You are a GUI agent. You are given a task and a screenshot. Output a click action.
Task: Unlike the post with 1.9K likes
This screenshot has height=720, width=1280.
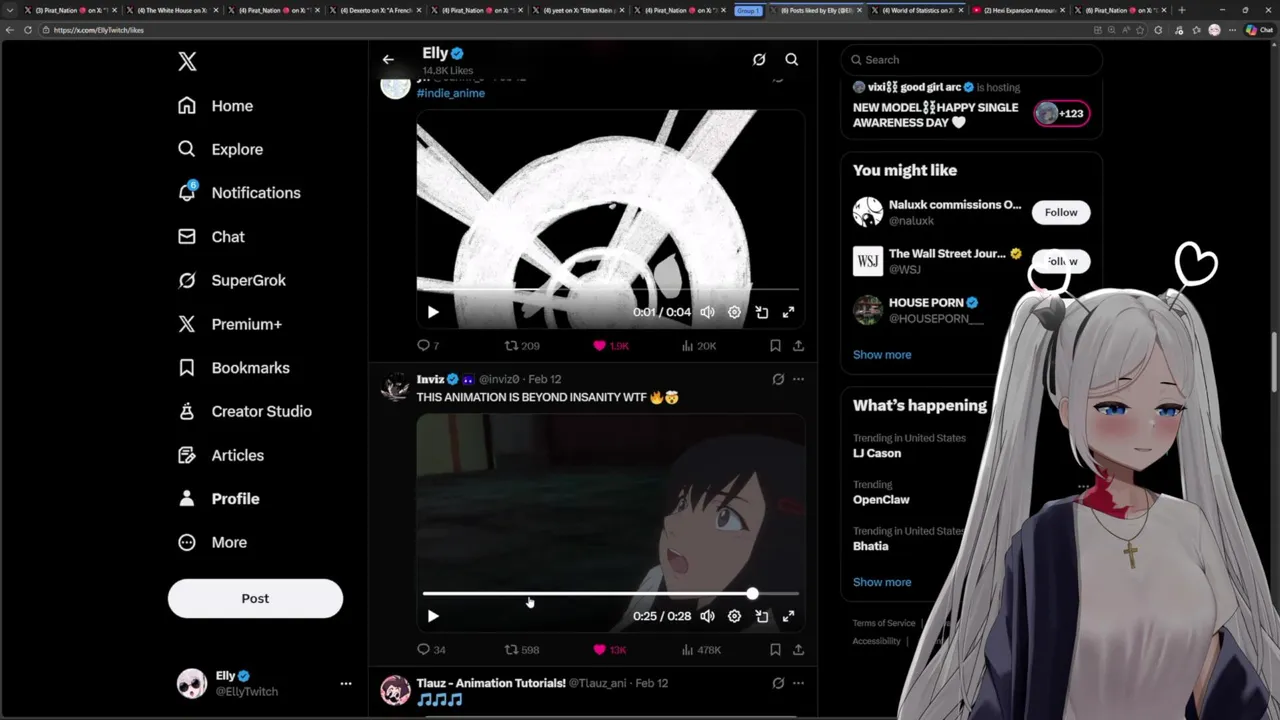point(611,346)
